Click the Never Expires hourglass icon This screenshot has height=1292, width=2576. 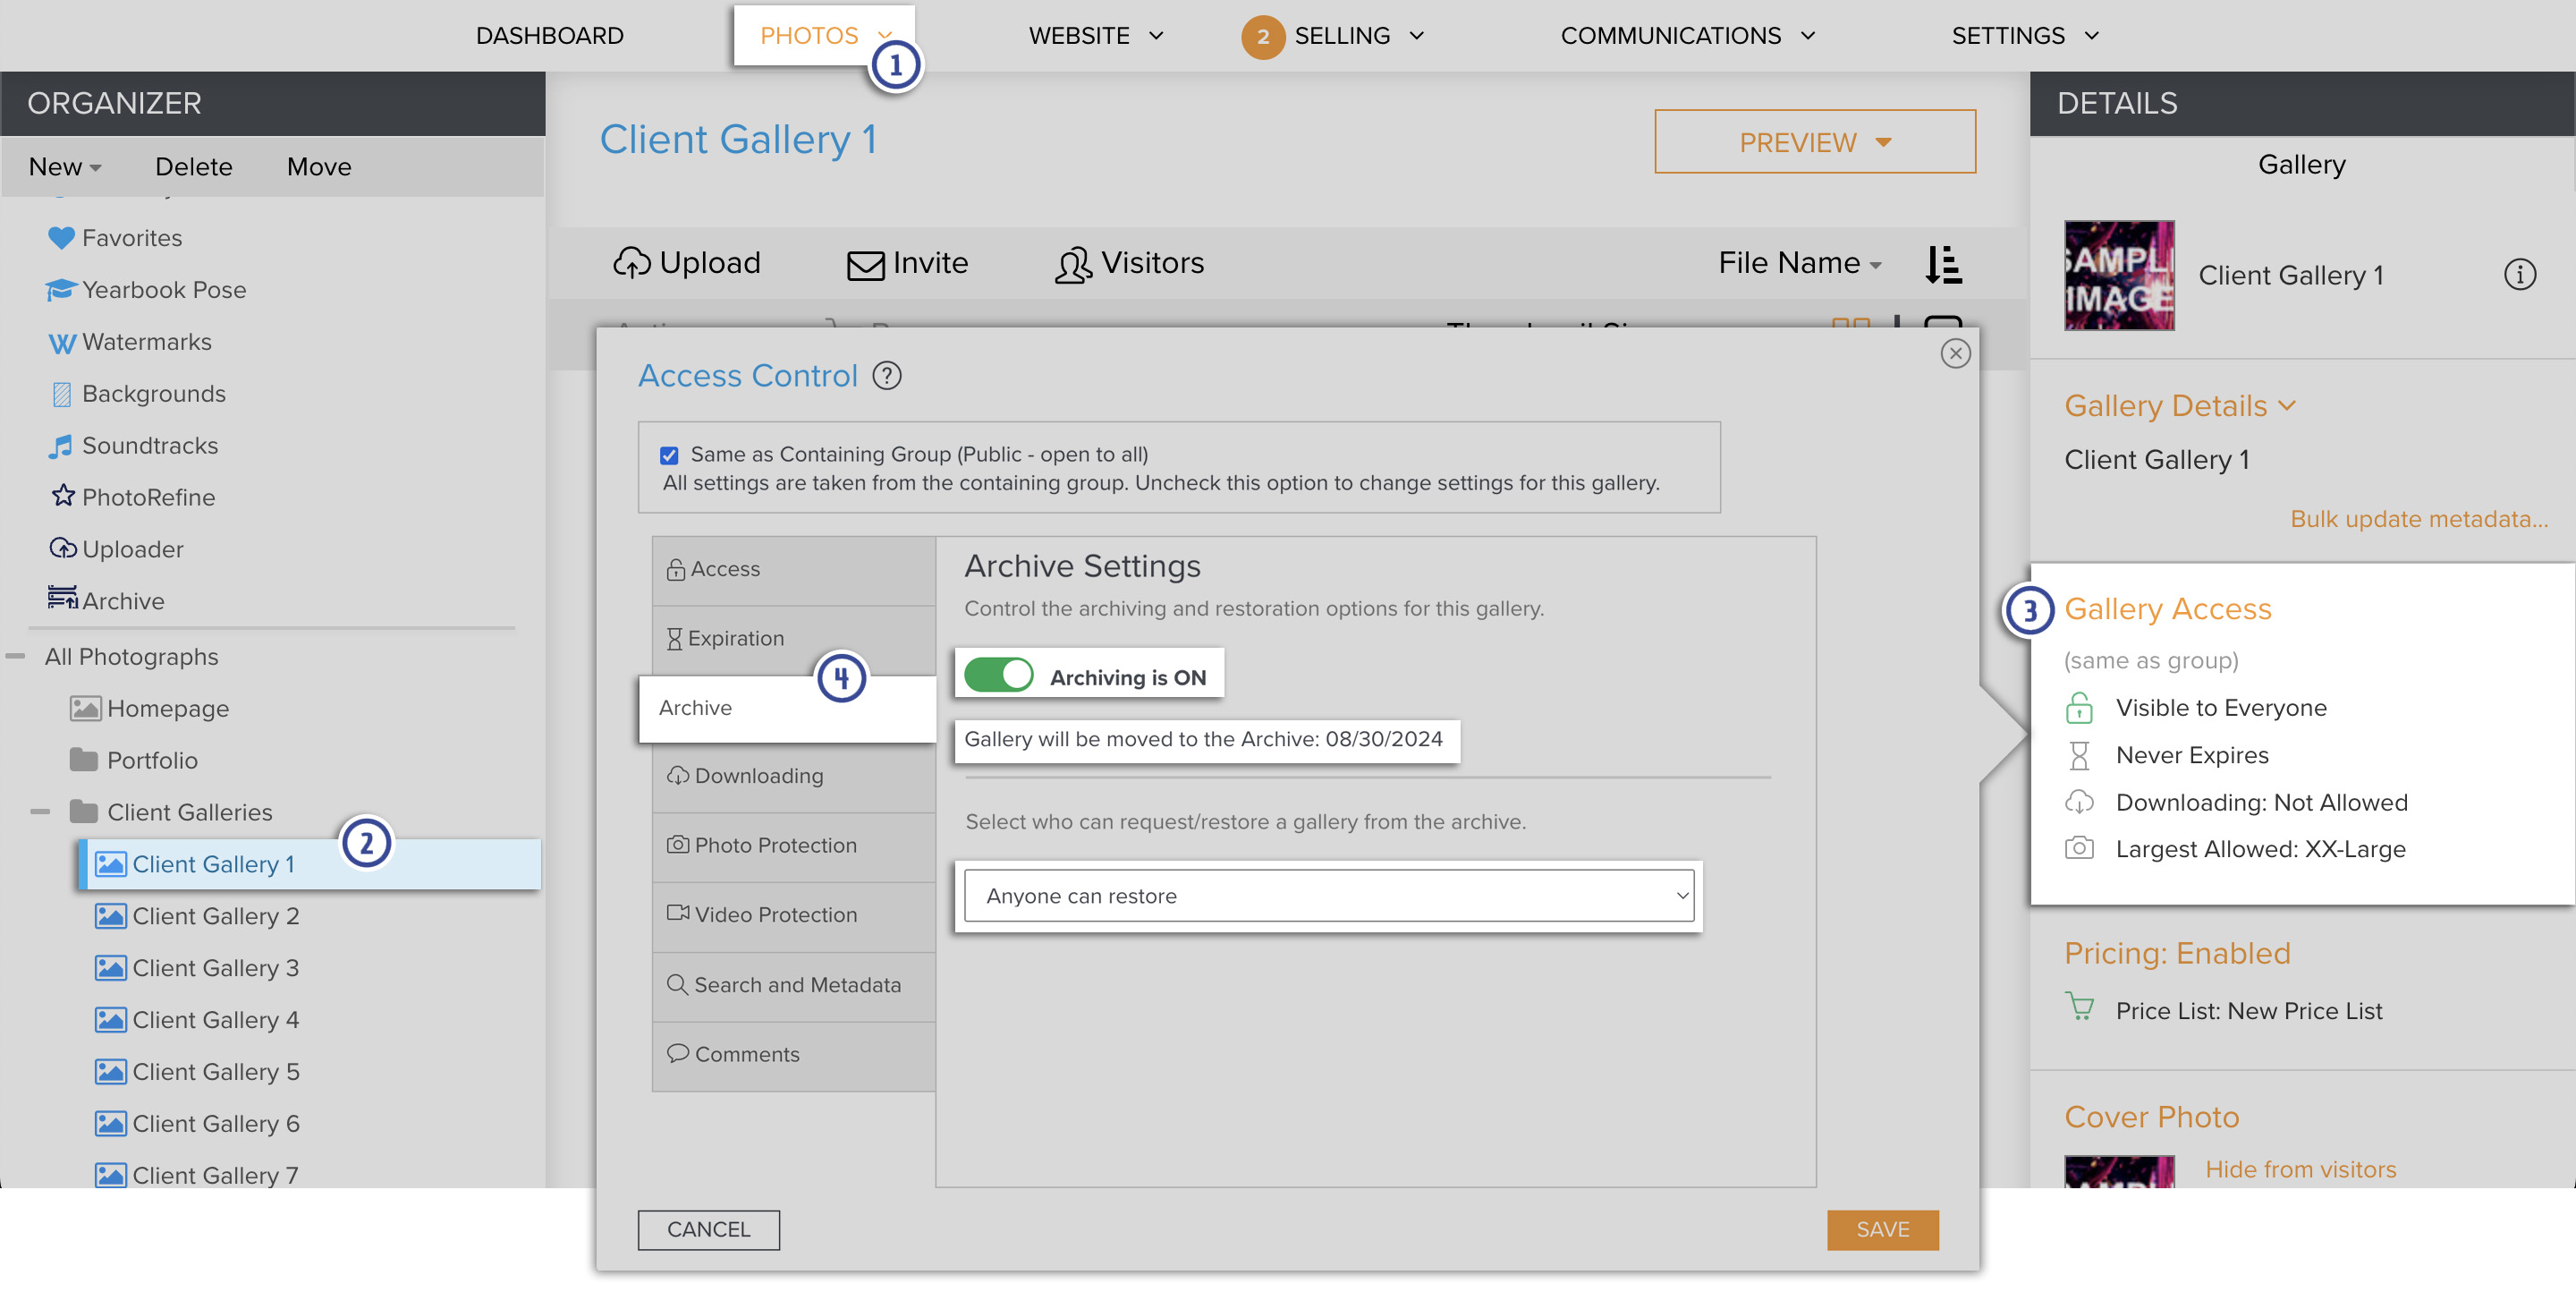point(2079,756)
